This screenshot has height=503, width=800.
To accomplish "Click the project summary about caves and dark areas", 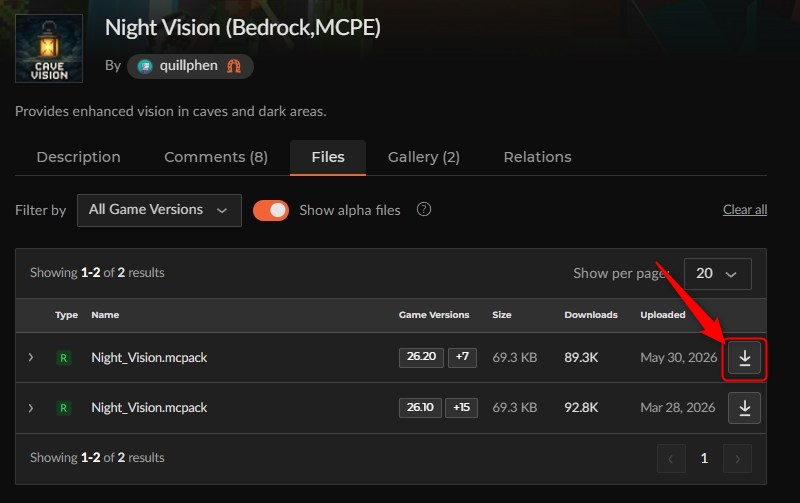I will coord(170,111).
